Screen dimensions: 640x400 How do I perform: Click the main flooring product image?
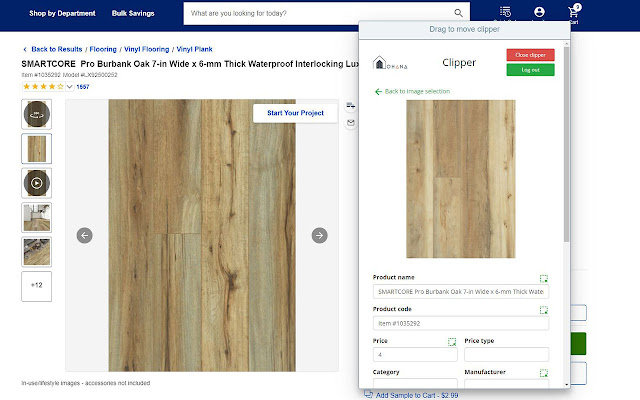[x=202, y=235]
